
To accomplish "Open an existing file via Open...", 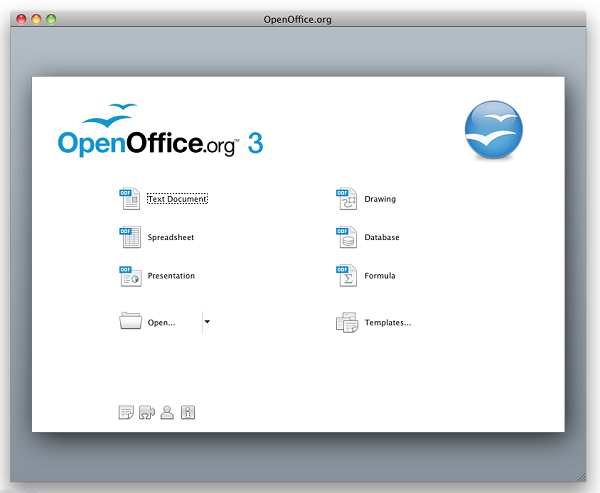I will [161, 323].
